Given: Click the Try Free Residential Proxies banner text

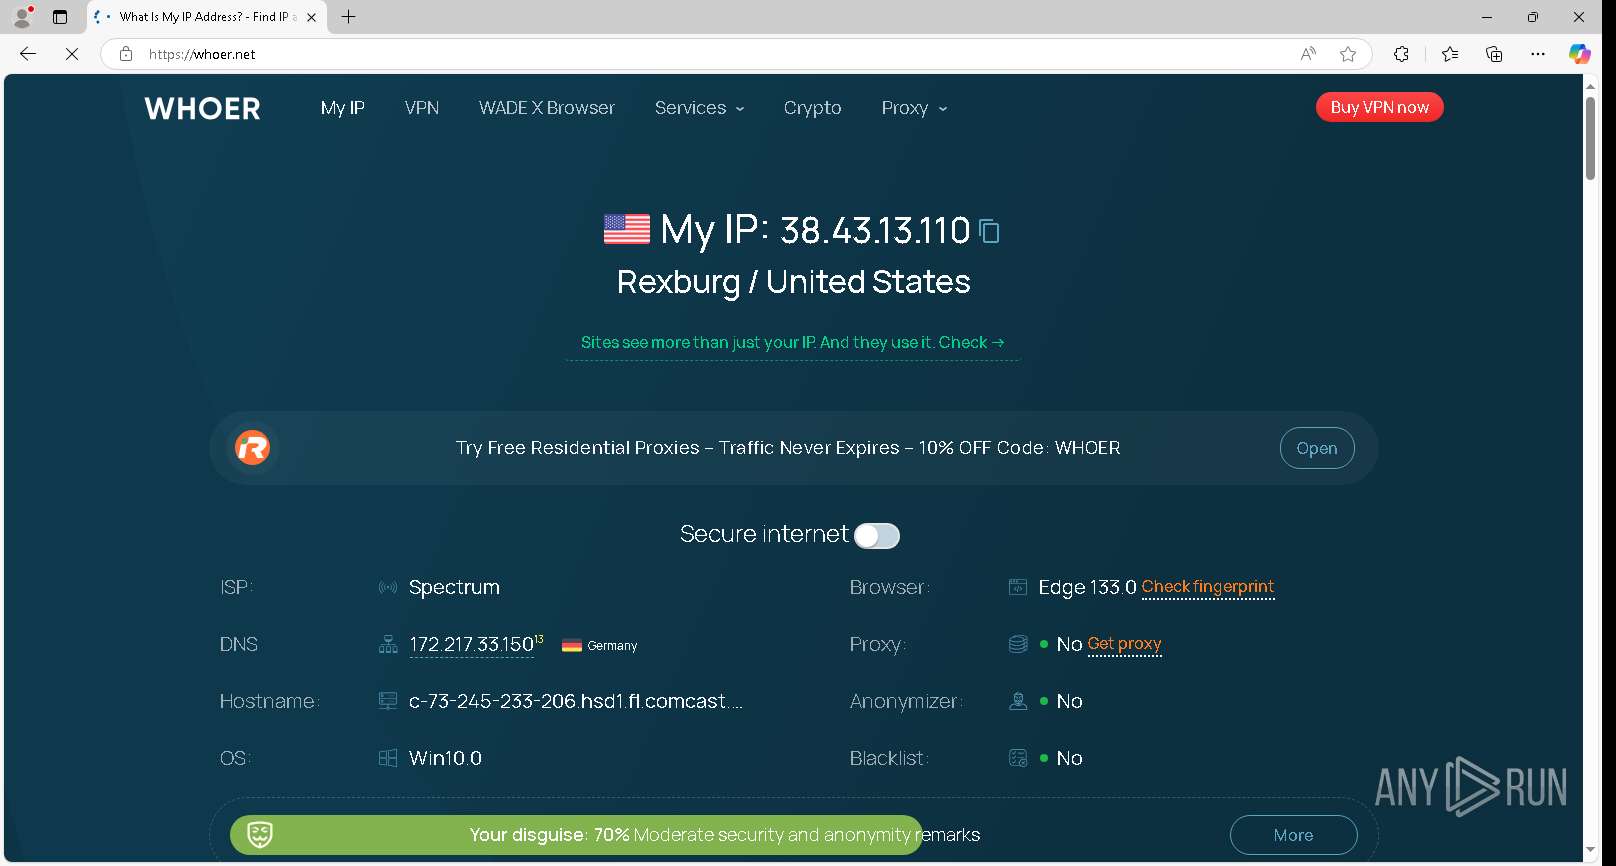Looking at the screenshot, I should 788,448.
